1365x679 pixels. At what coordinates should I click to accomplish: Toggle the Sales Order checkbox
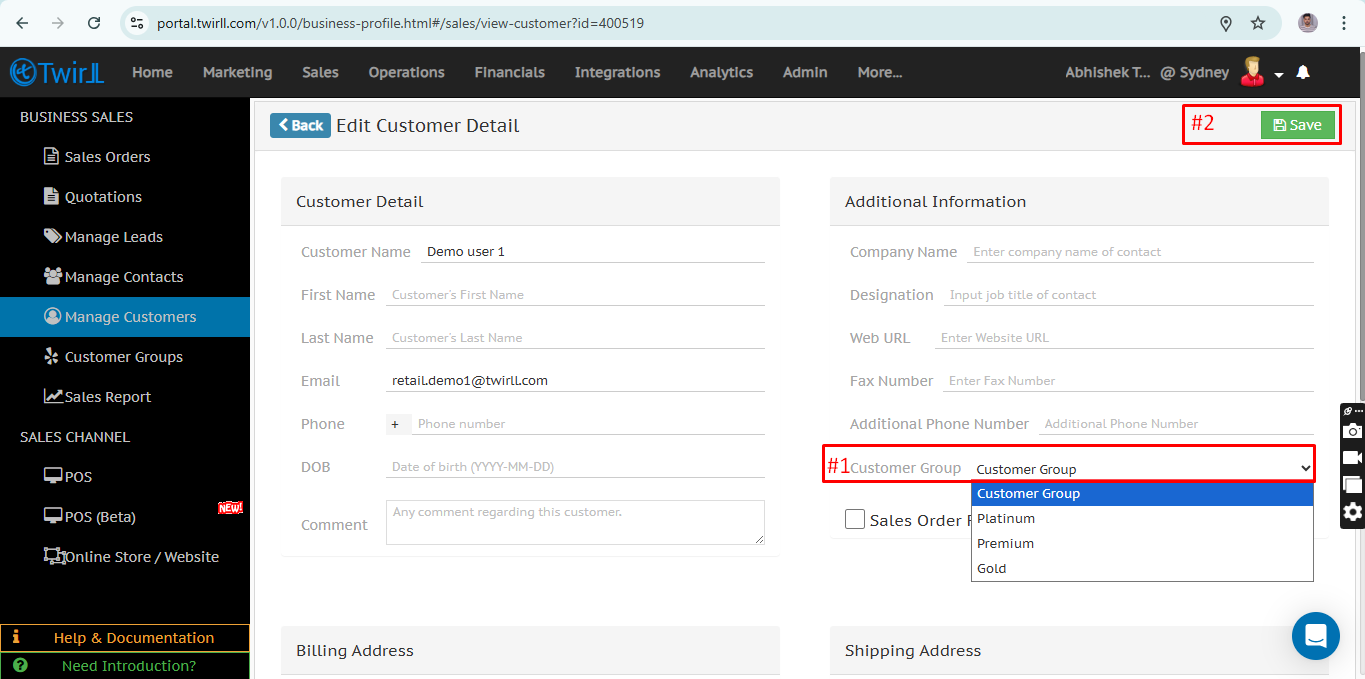(x=855, y=519)
